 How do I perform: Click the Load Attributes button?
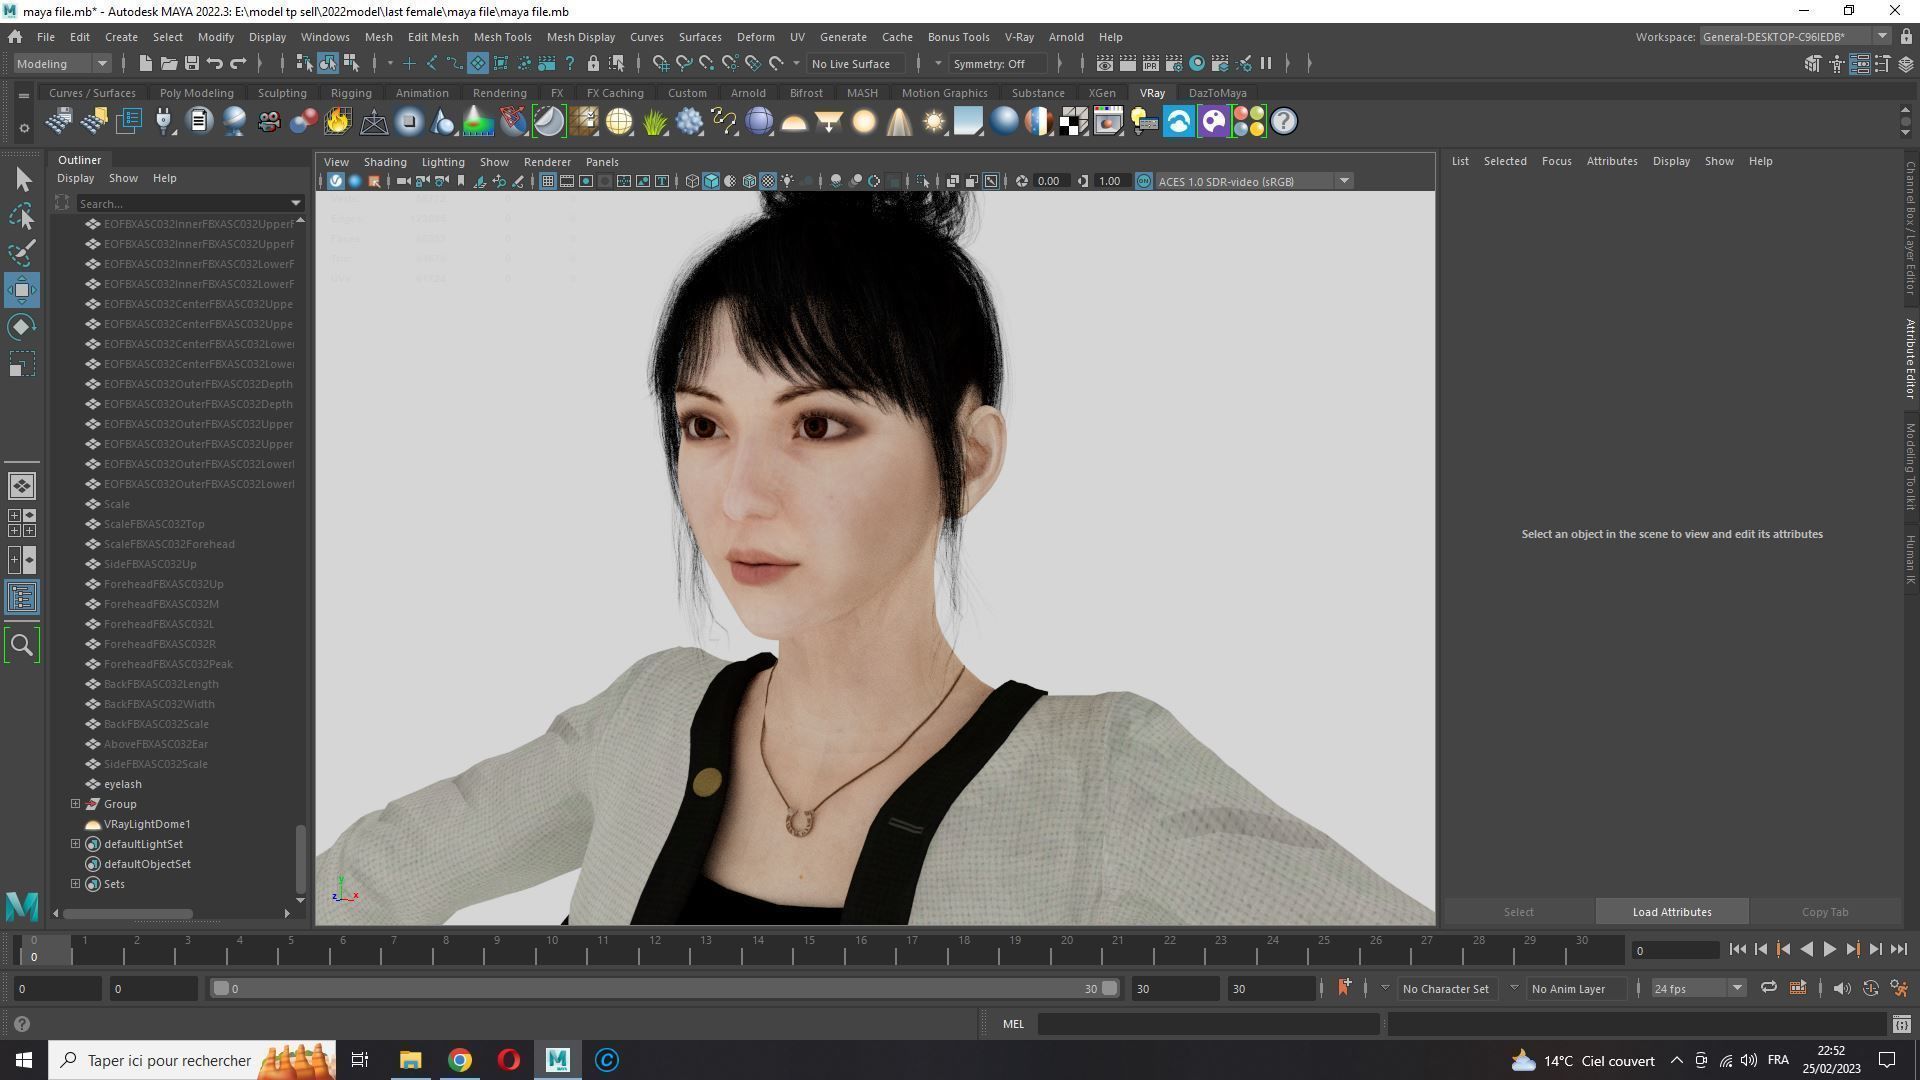click(1671, 912)
